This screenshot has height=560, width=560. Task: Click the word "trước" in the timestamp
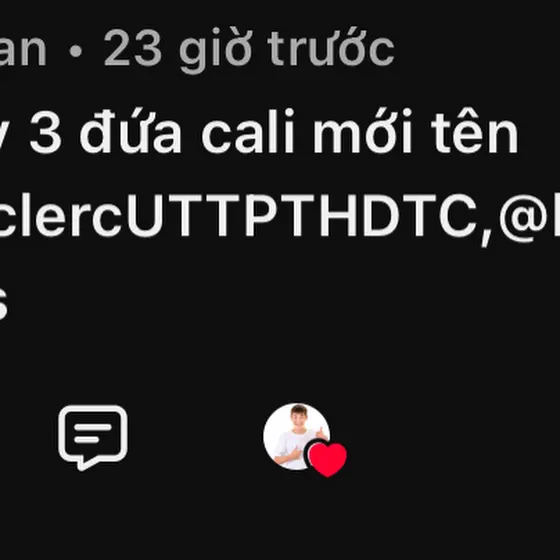[x=331, y=47]
